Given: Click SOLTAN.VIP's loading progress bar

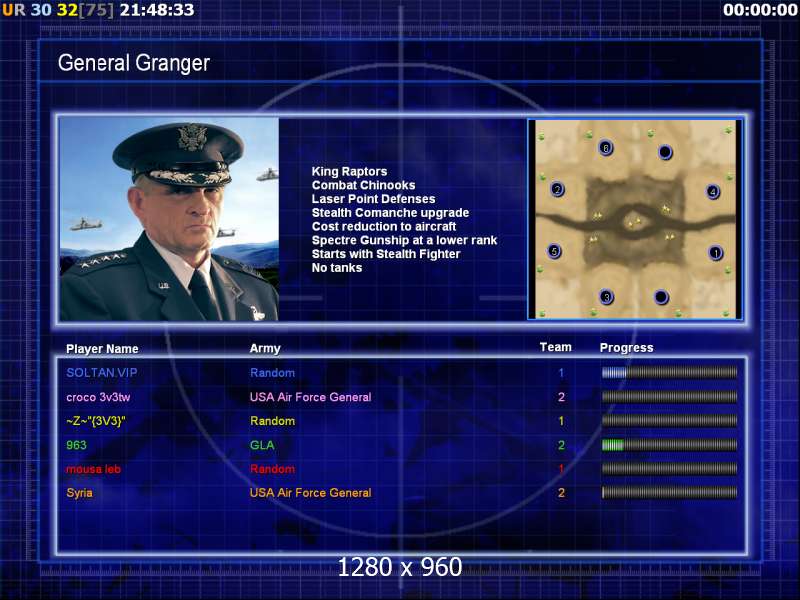Looking at the screenshot, I should coord(669,373).
